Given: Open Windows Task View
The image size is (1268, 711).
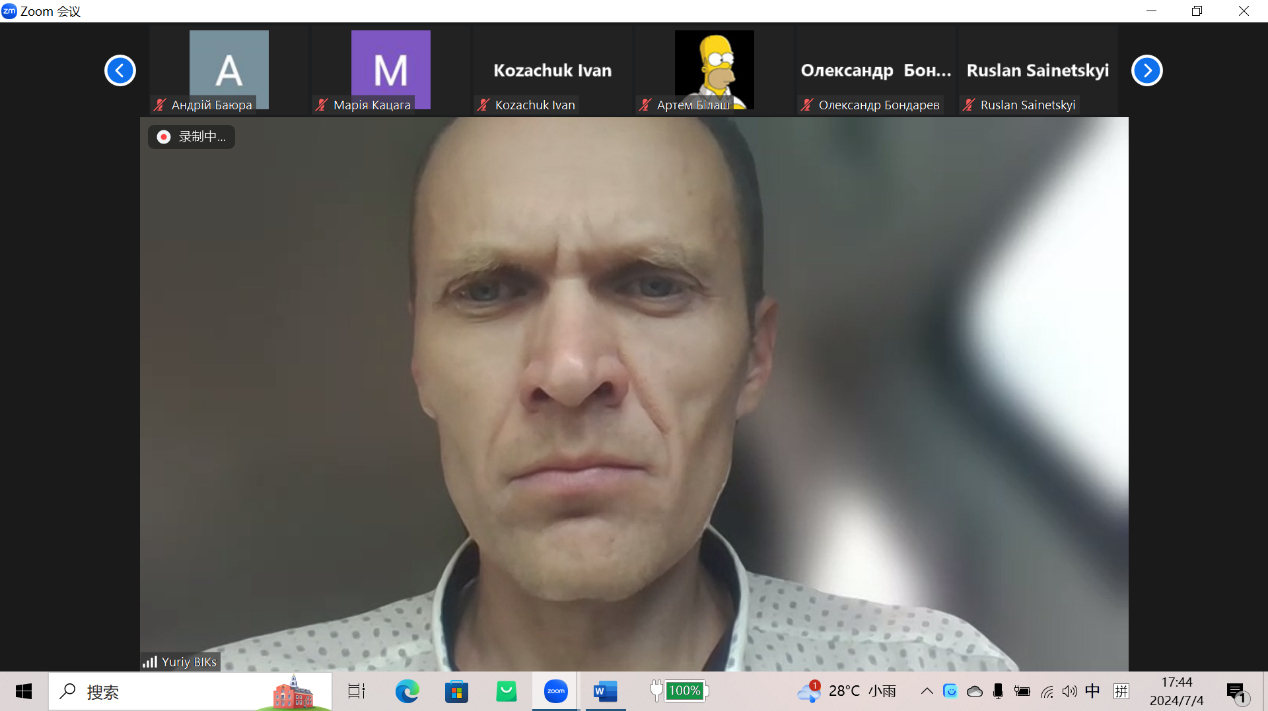Looking at the screenshot, I should tap(356, 691).
